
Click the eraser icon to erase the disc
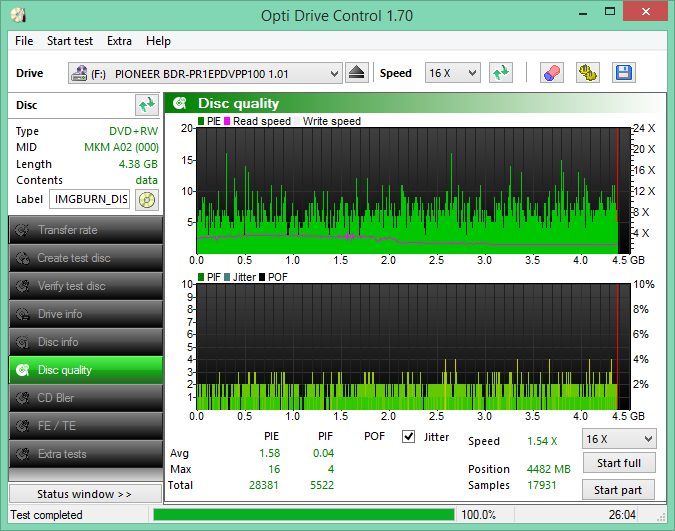[552, 73]
